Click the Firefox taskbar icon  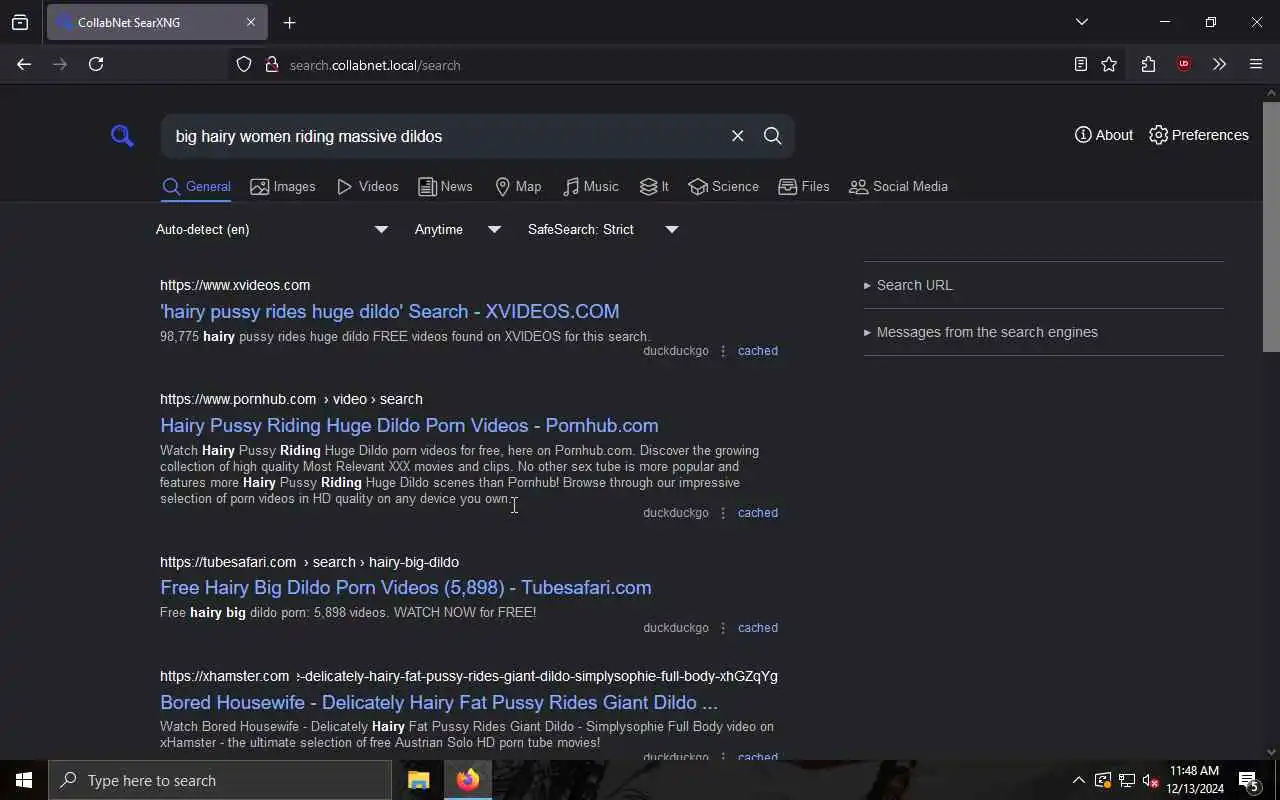(467, 780)
